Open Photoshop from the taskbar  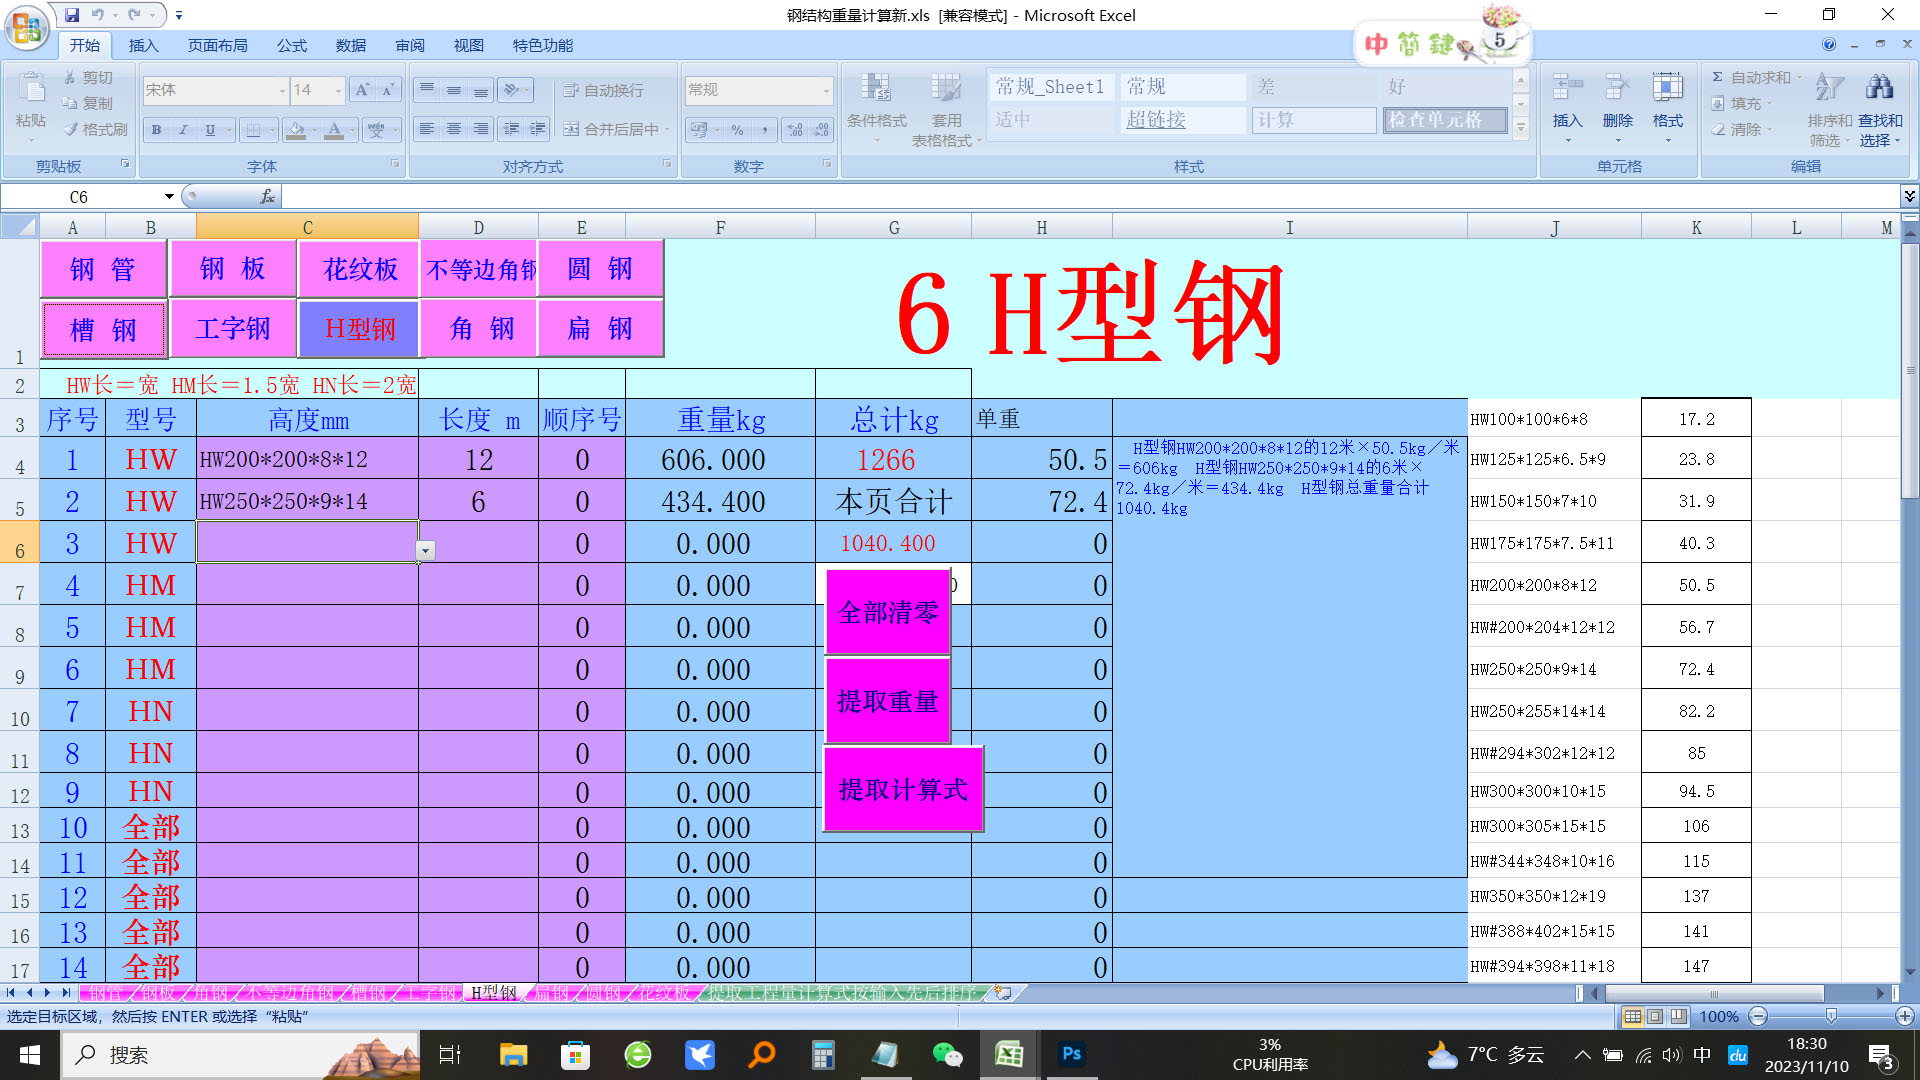(1071, 1054)
